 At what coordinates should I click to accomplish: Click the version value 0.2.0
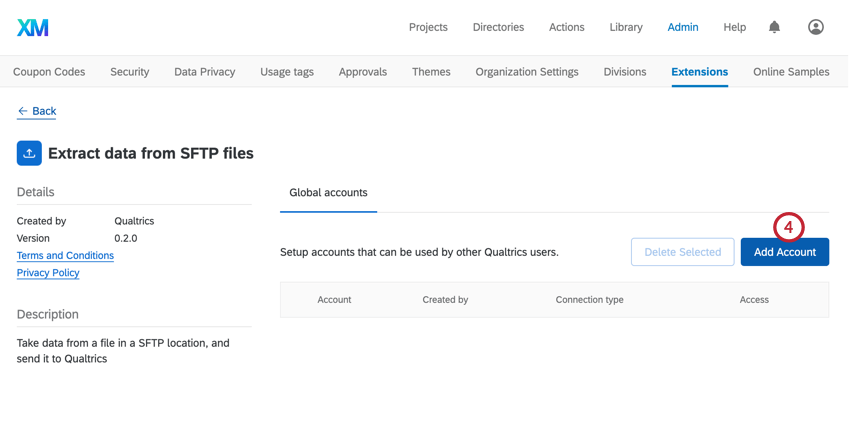[126, 238]
